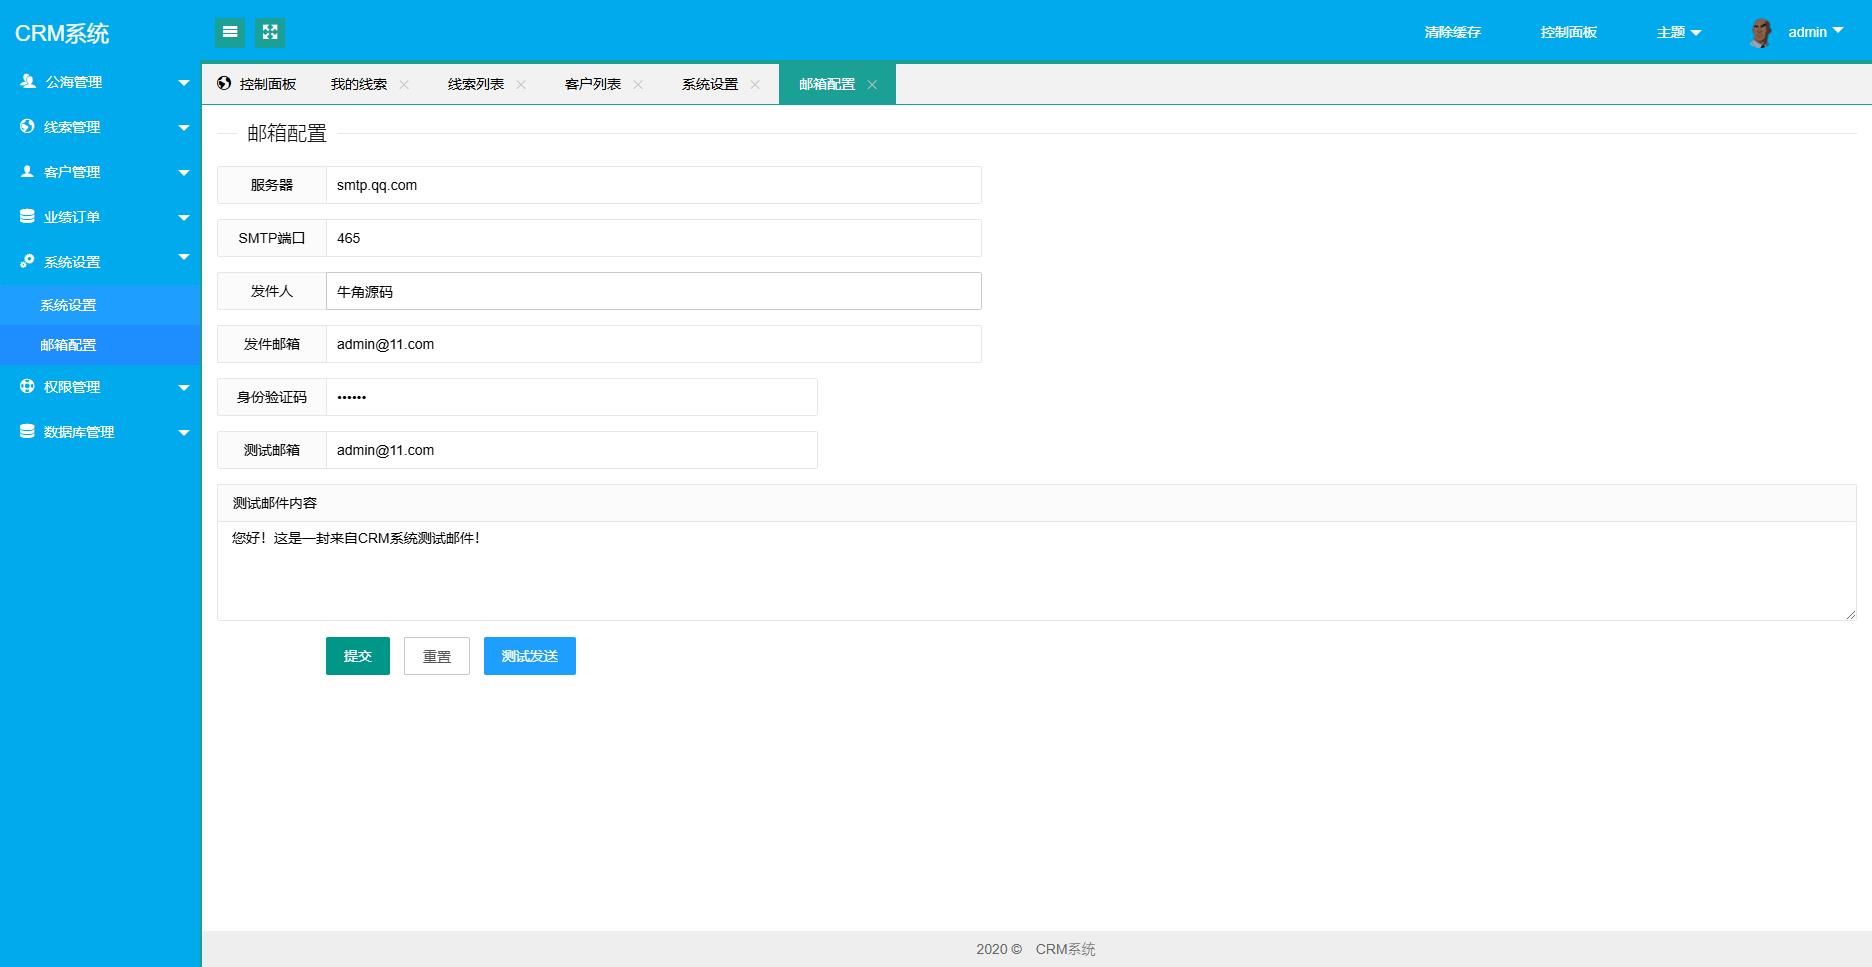Open the 主题 theme dropdown
1872x967 pixels.
click(x=1678, y=32)
